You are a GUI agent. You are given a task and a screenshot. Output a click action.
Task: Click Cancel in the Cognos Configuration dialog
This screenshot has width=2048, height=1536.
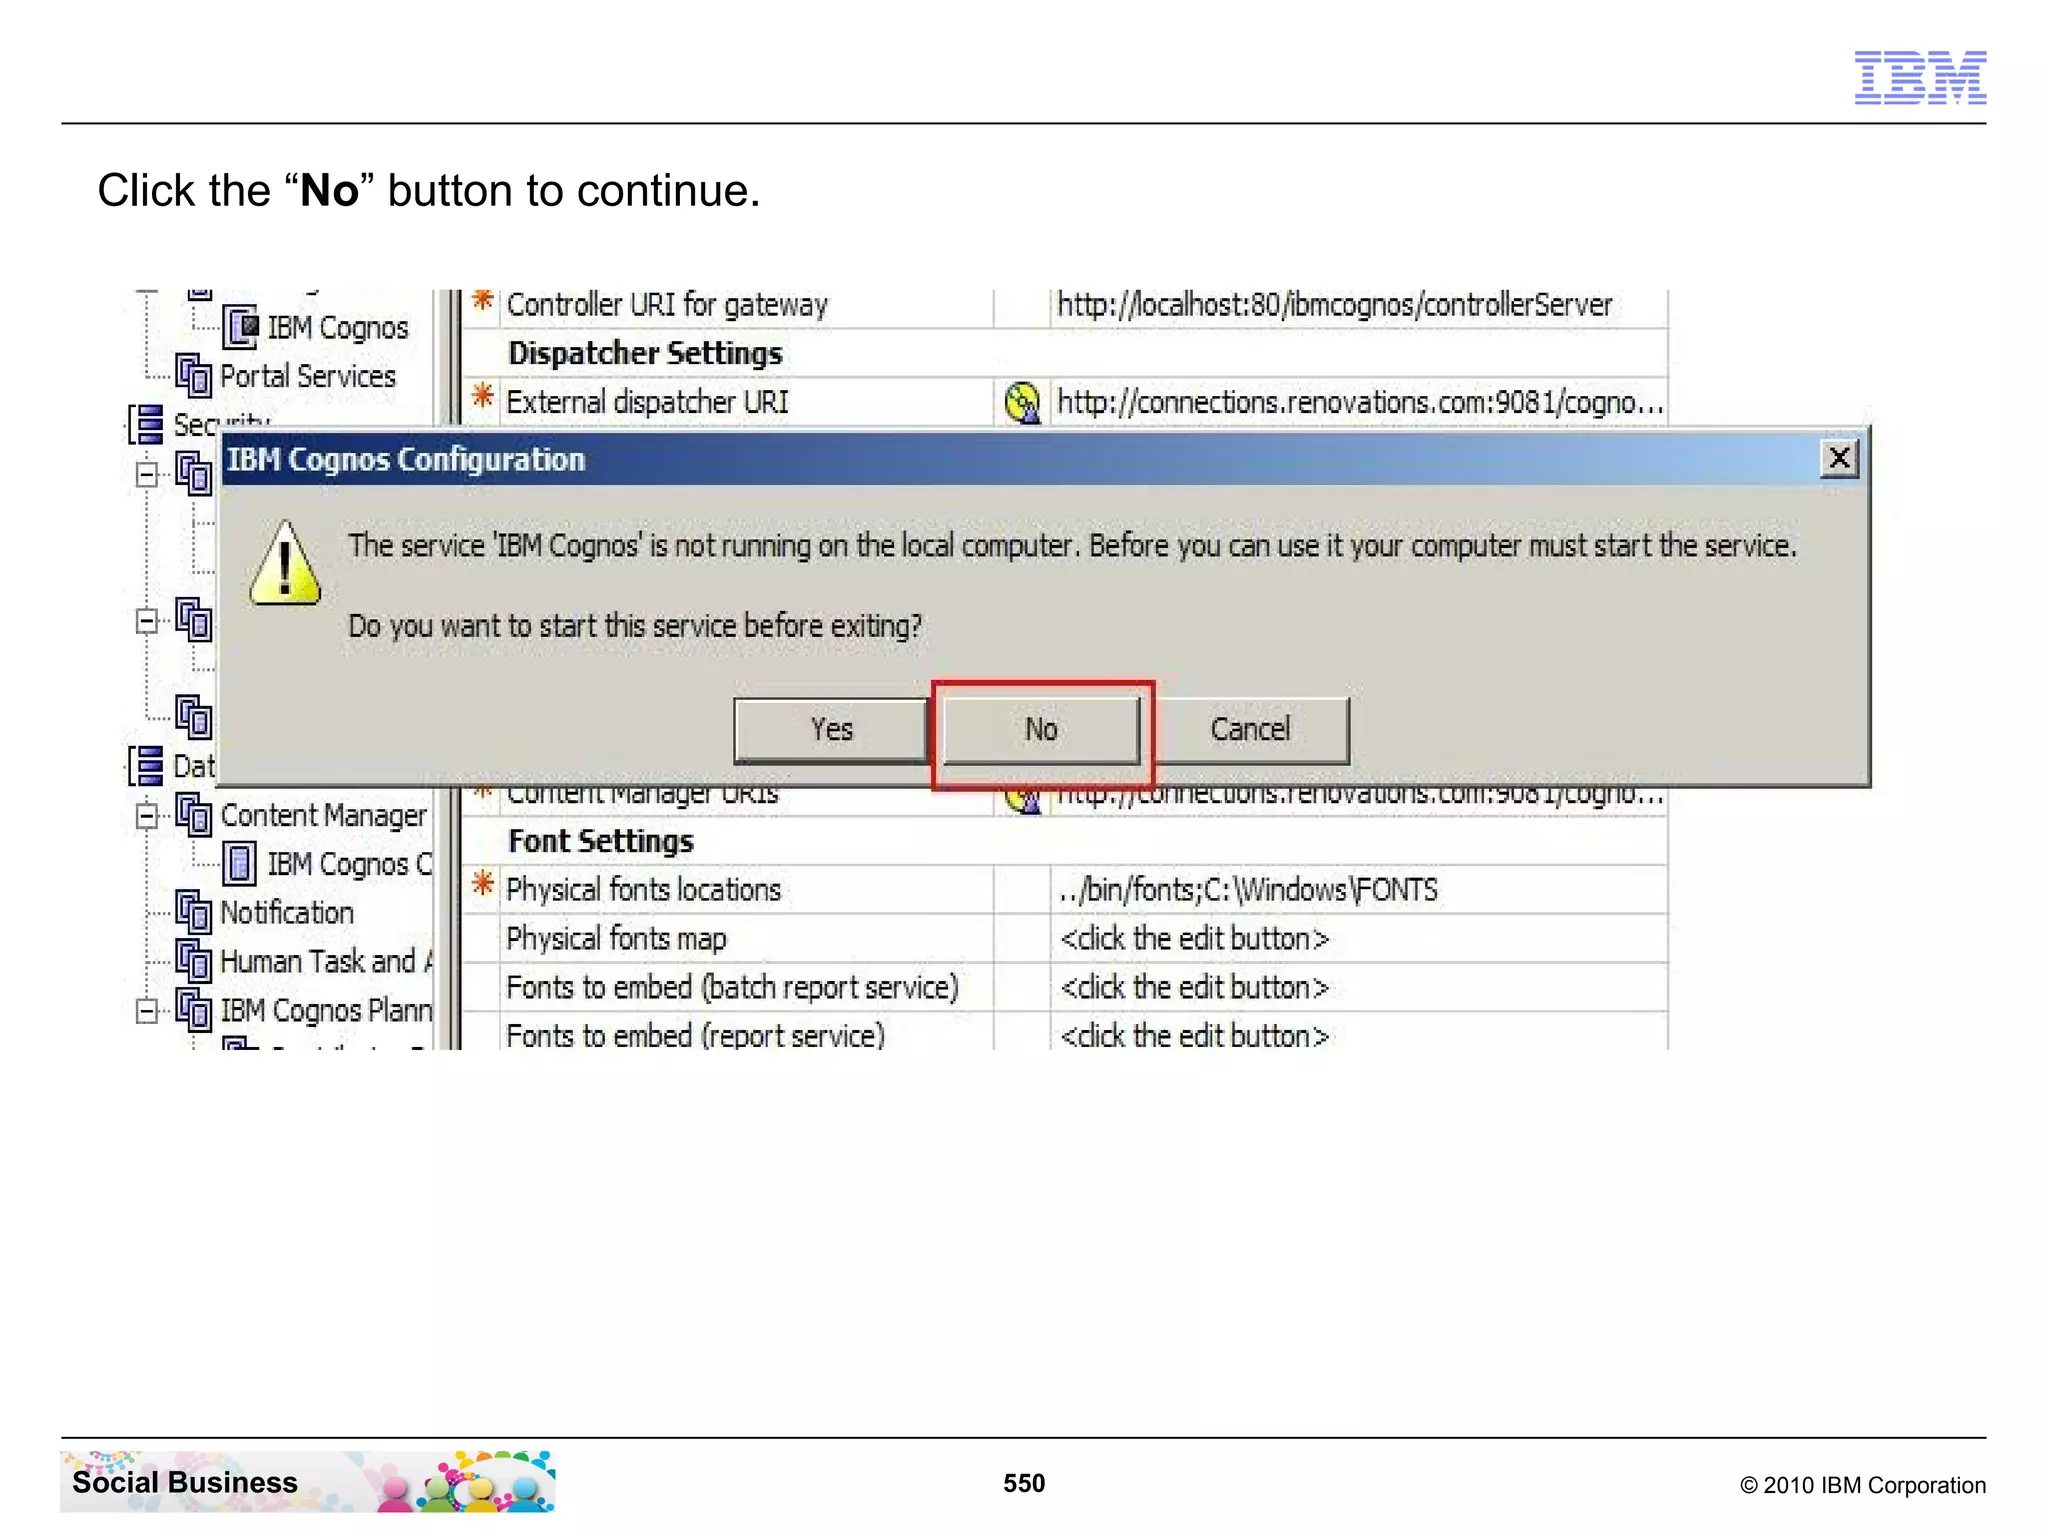tap(1250, 730)
